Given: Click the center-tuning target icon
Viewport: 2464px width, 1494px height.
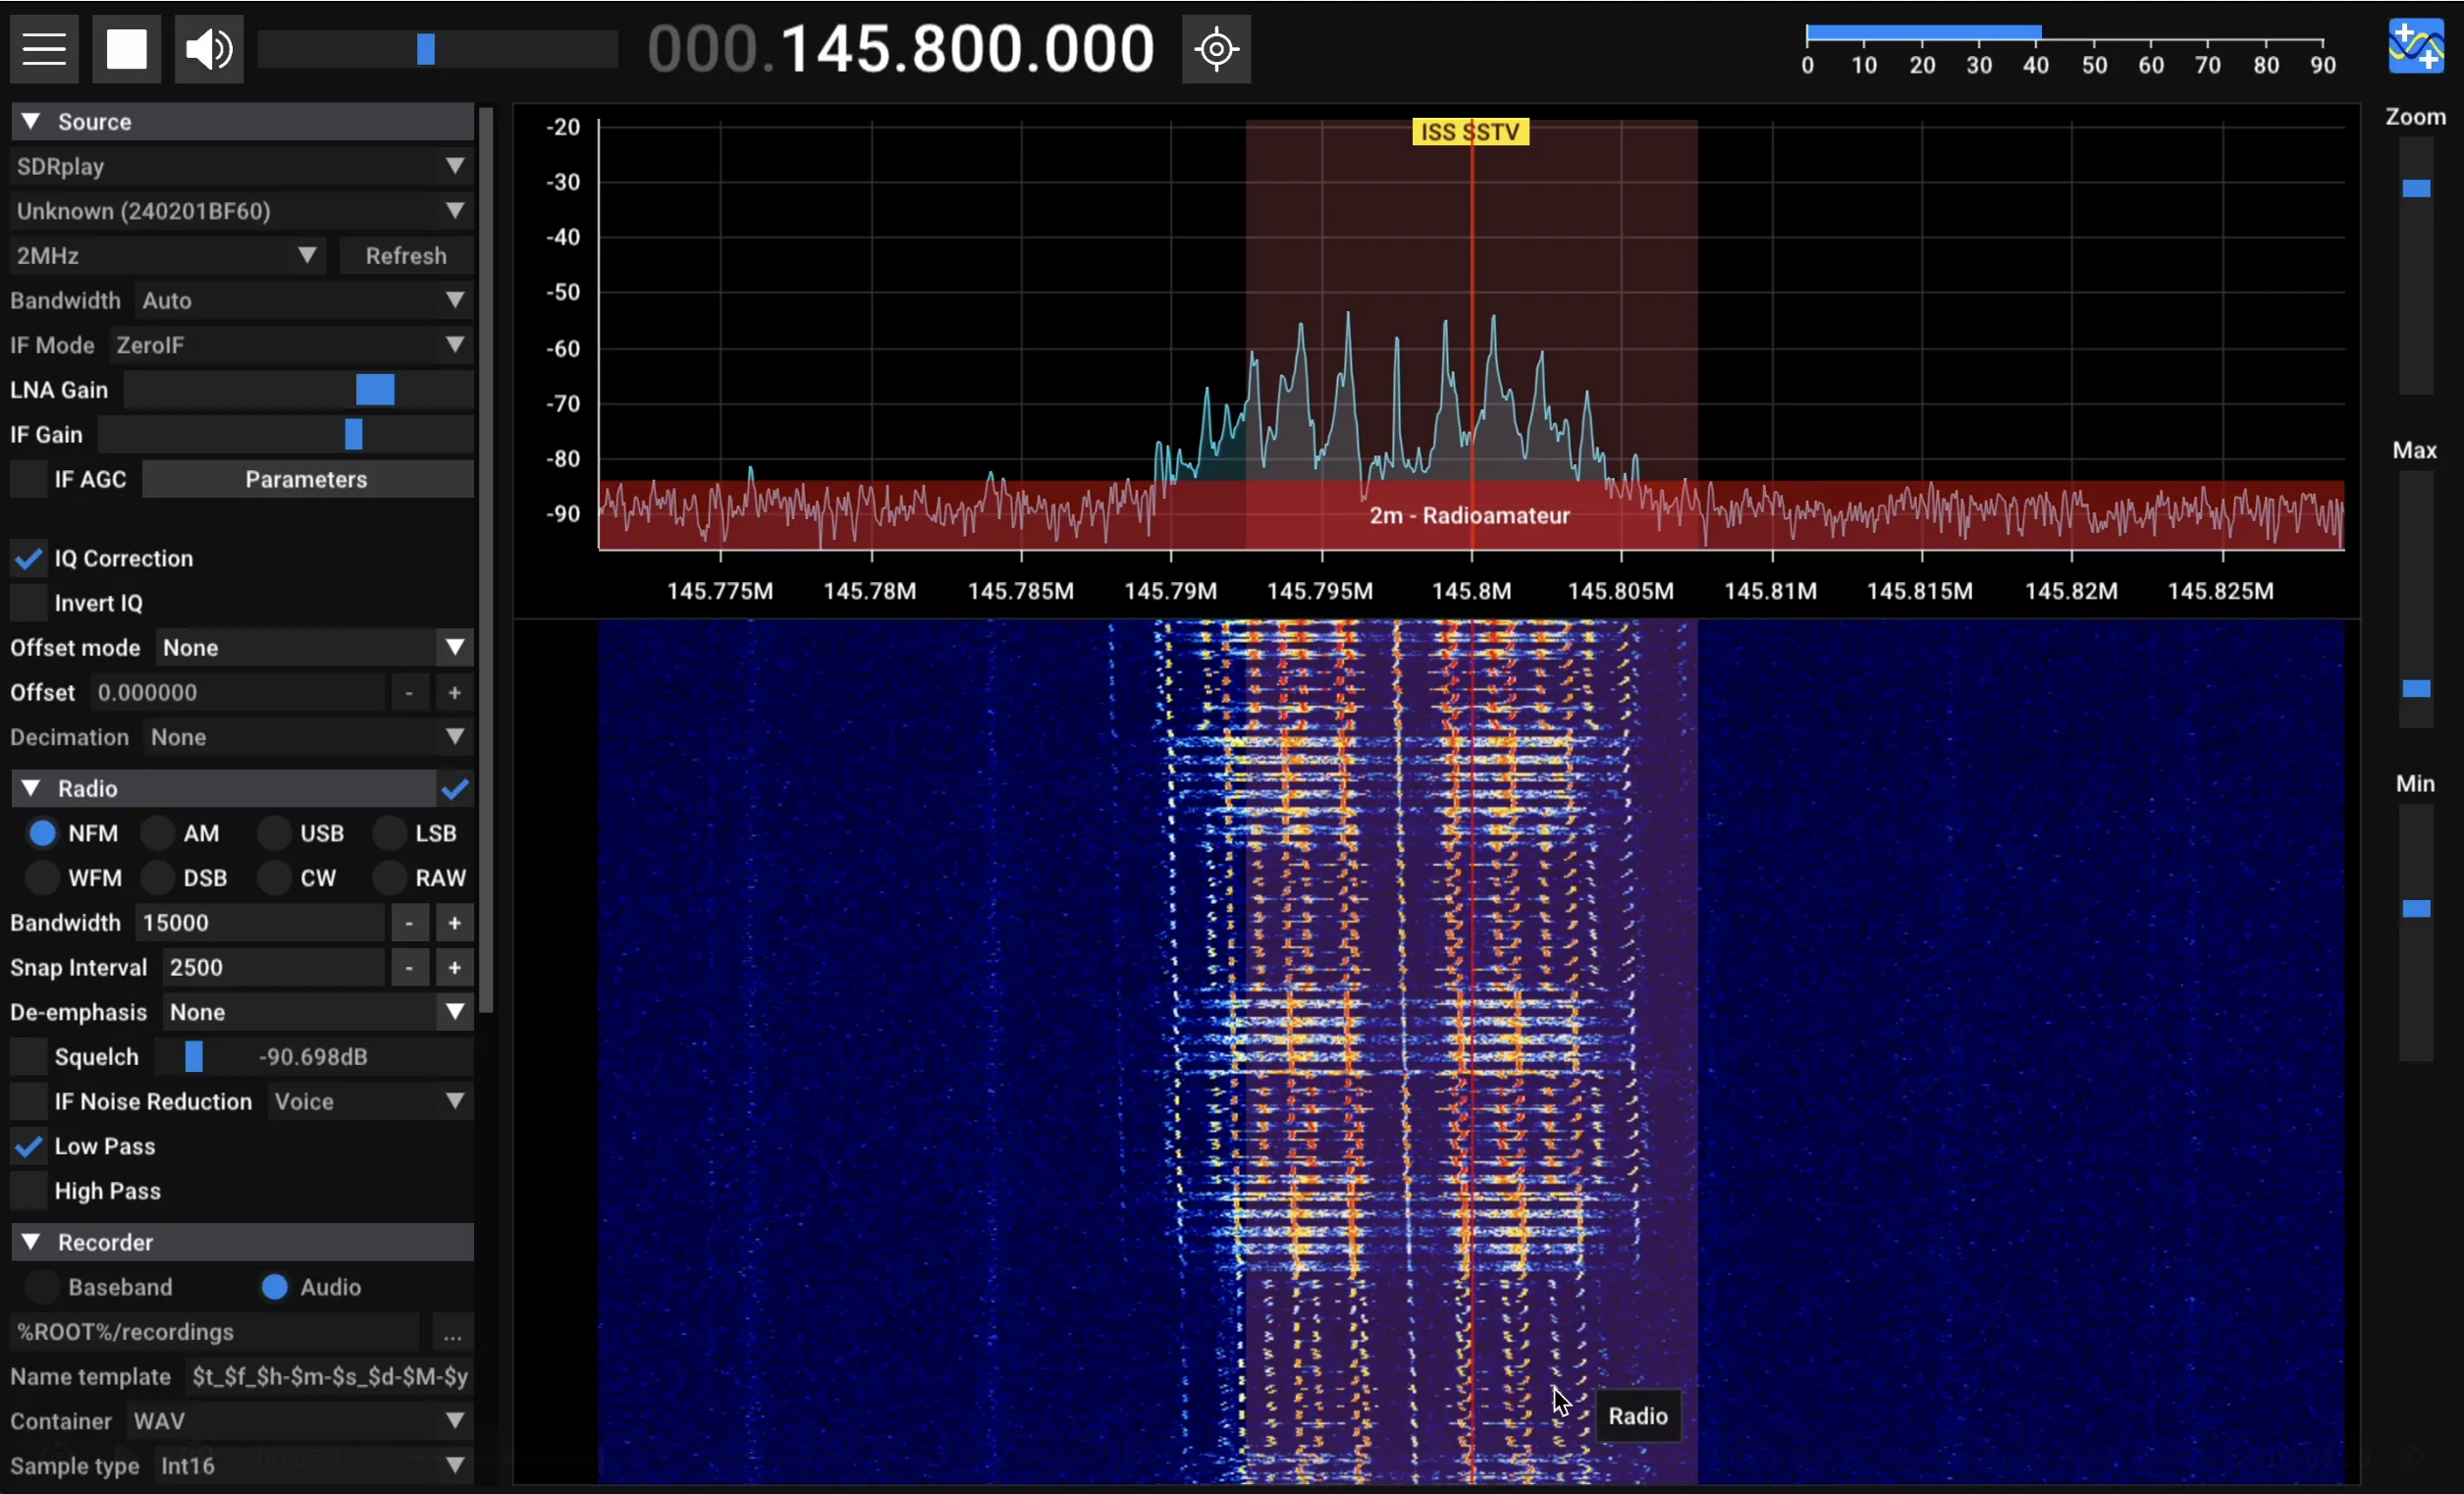Looking at the screenshot, I should tap(1216, 48).
